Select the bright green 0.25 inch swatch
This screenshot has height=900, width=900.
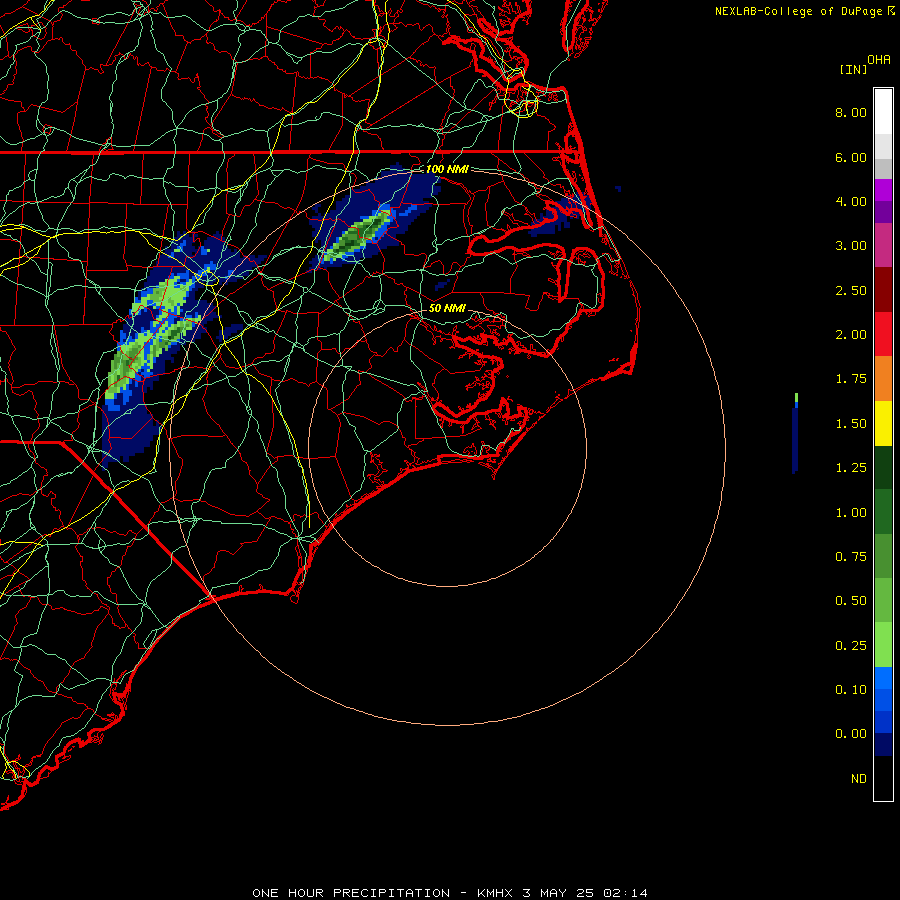click(883, 645)
